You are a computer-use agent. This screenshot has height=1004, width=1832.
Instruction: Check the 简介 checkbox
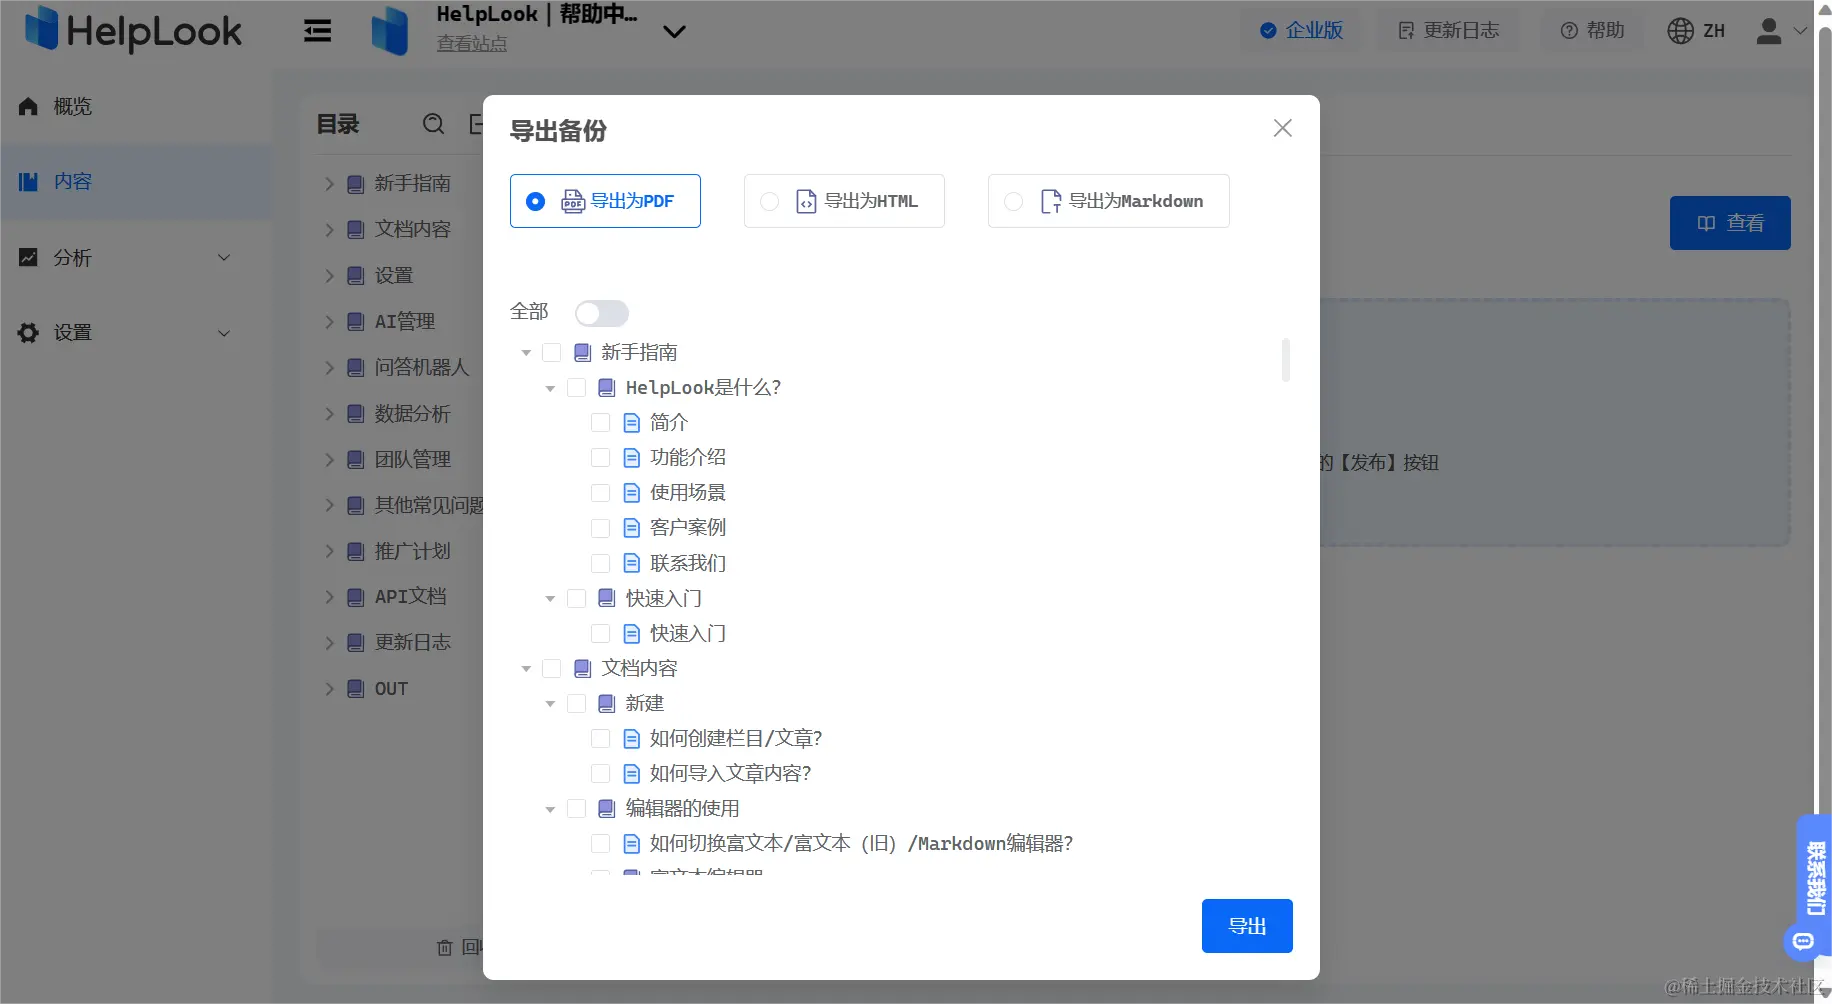tap(600, 422)
